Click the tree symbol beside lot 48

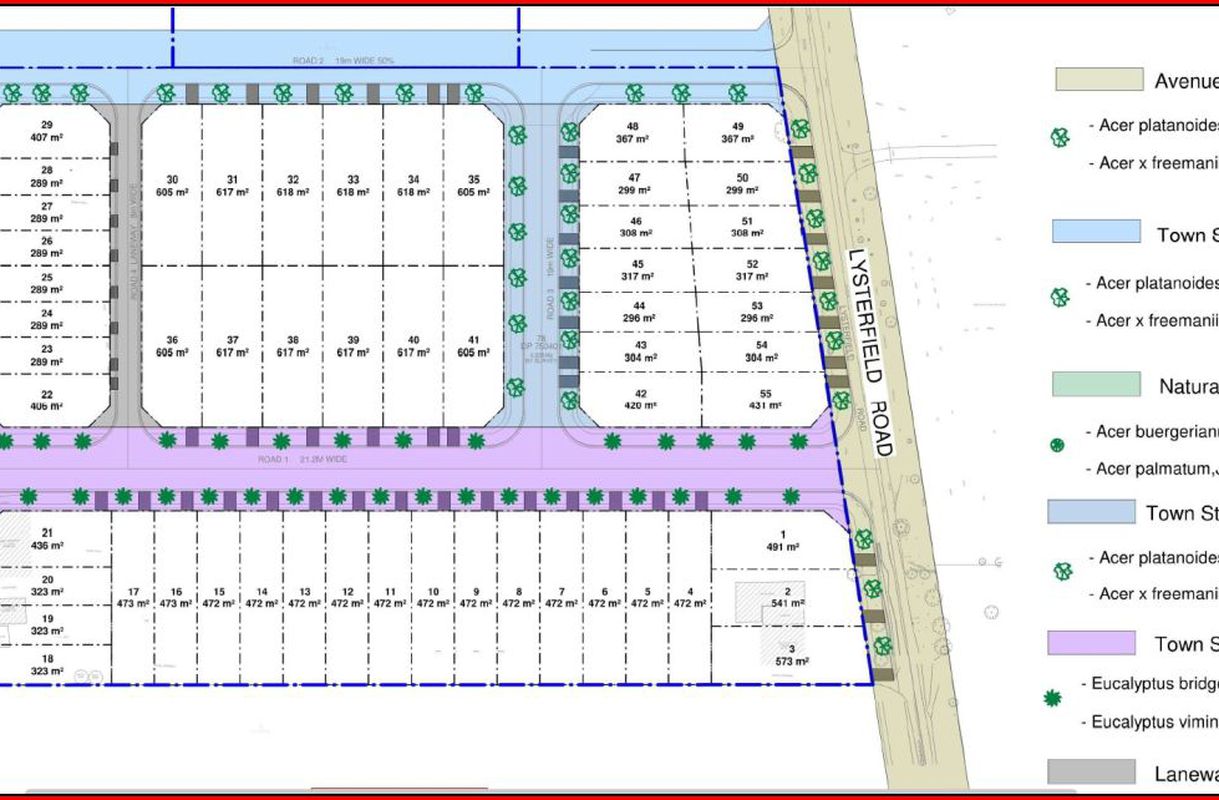coord(570,132)
